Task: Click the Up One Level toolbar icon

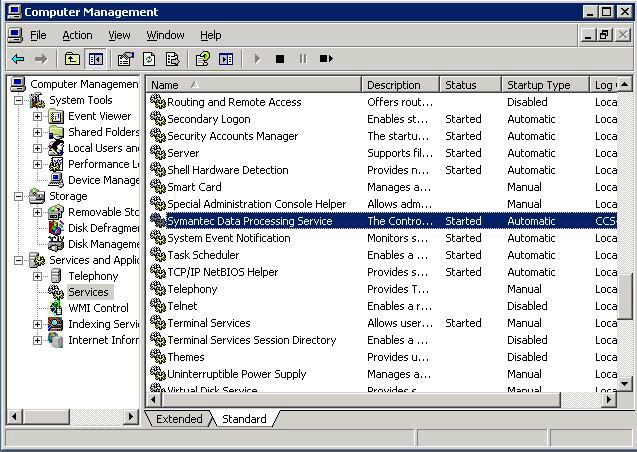Action: (72, 59)
